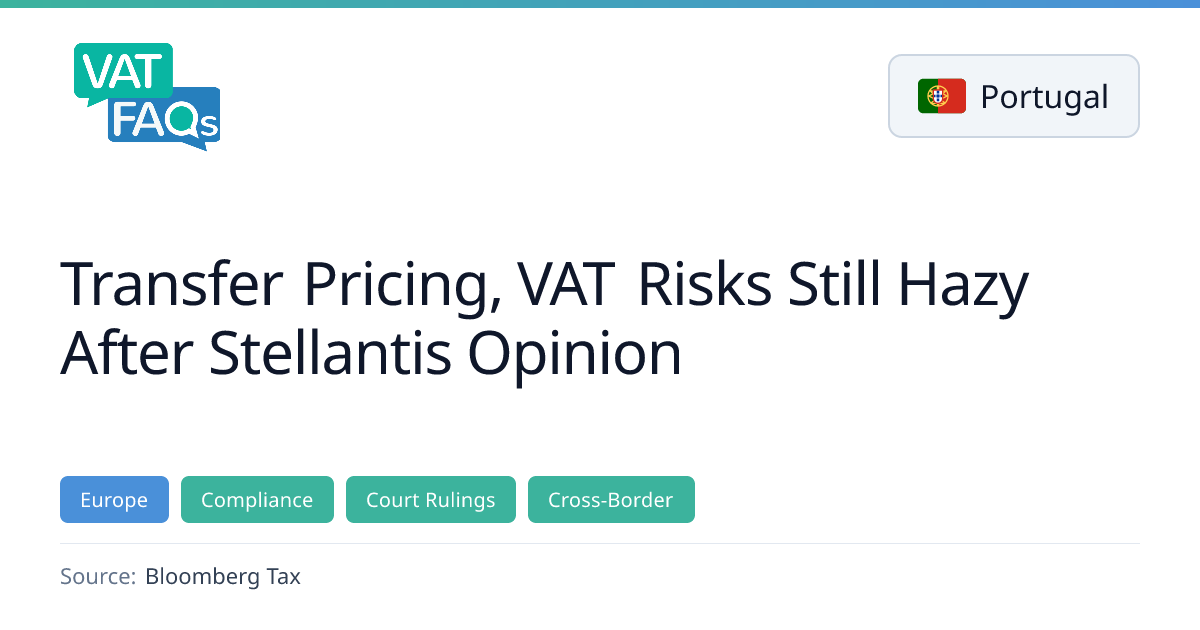Choose the Cross-Border tag
1200x630 pixels.
click(611, 500)
